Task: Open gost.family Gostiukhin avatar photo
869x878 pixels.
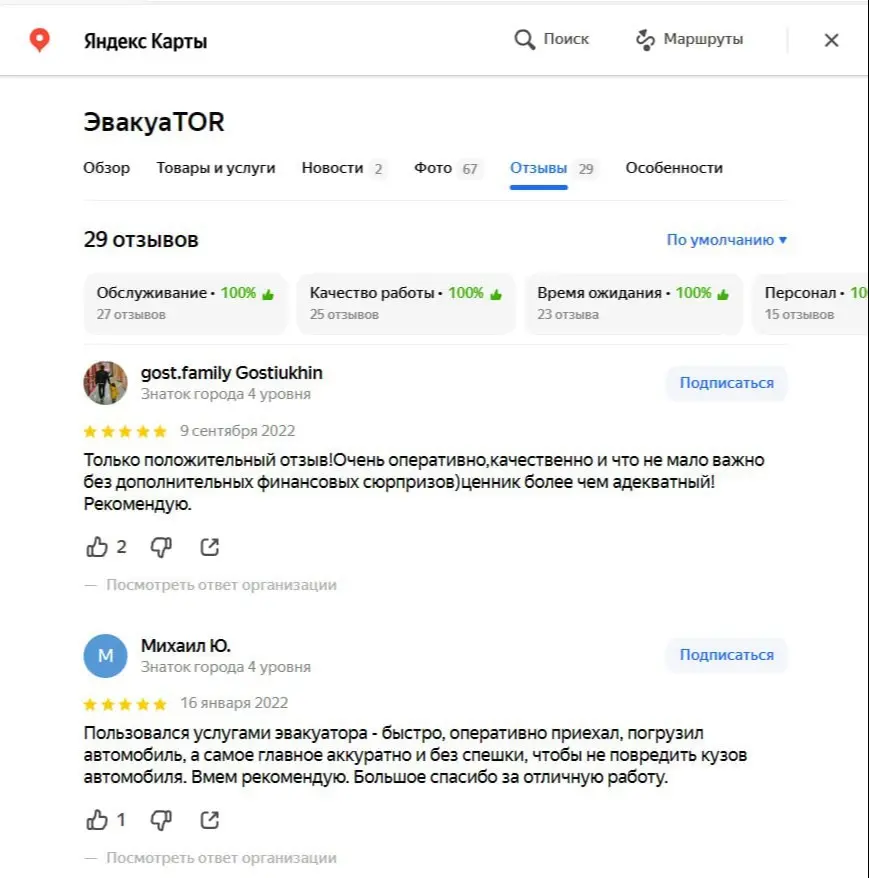Action: 105,383
